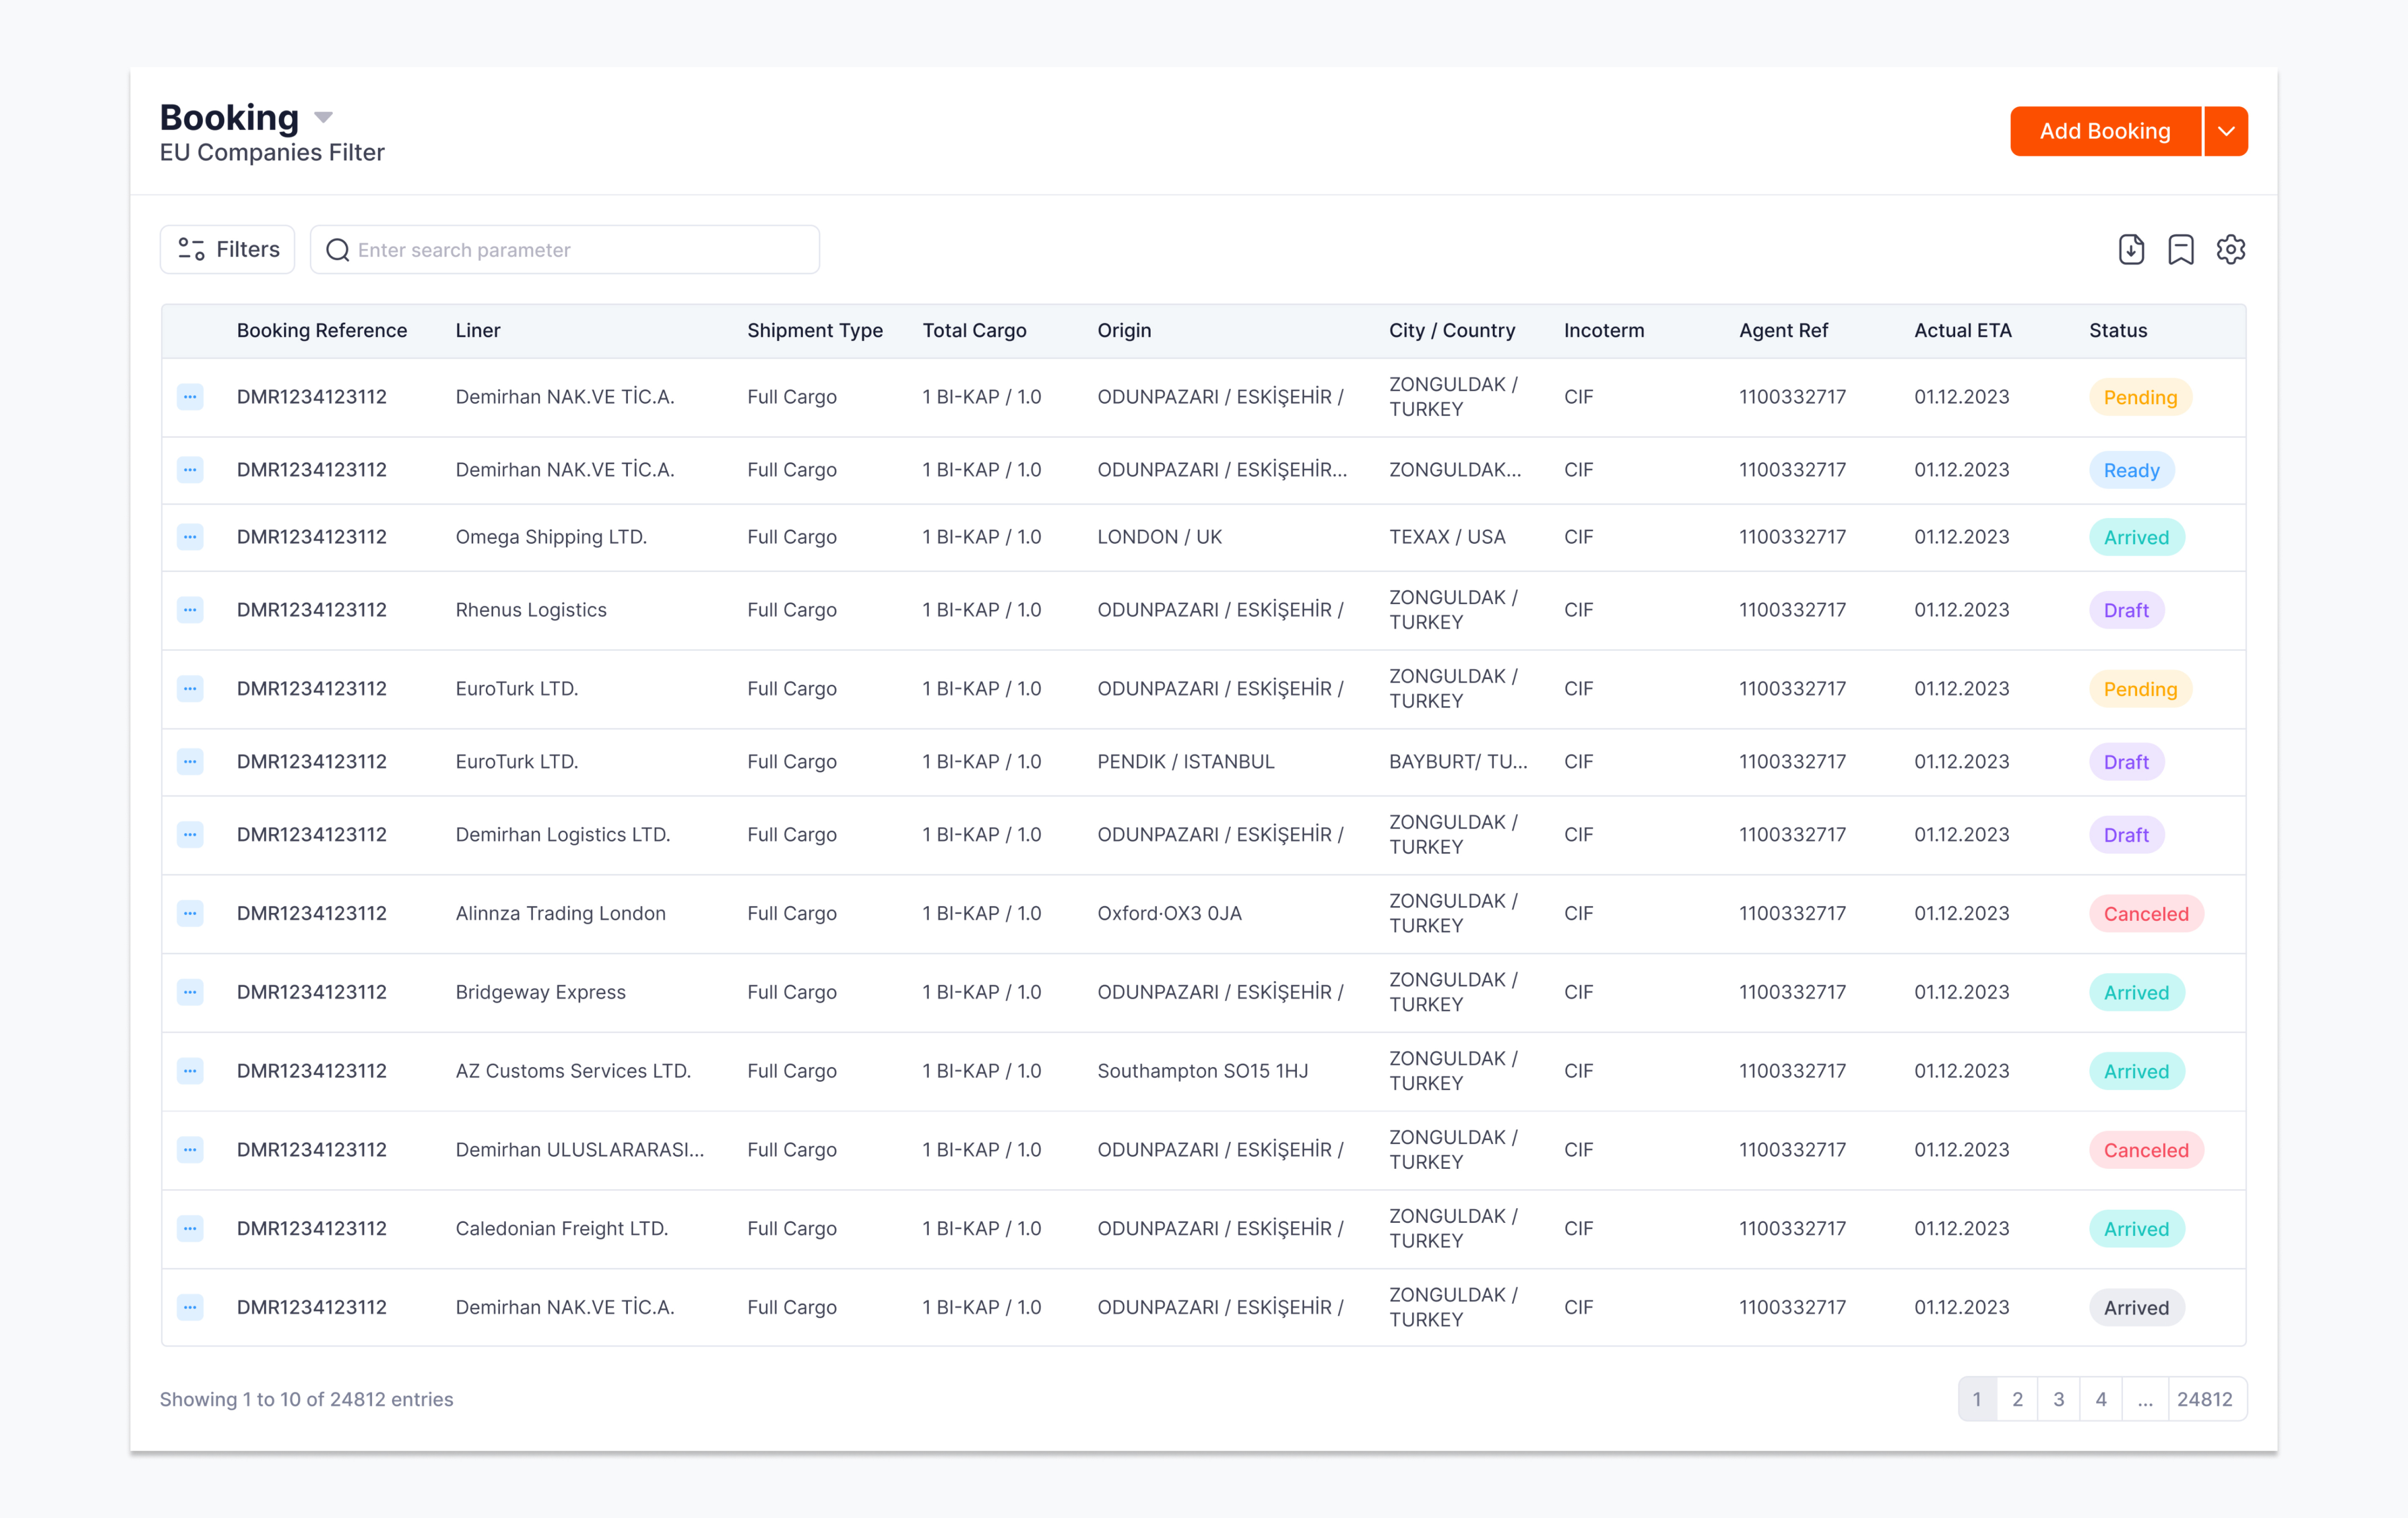Image resolution: width=2408 pixels, height=1518 pixels.
Task: Select the Pending status badge on the first row
Action: point(2139,397)
